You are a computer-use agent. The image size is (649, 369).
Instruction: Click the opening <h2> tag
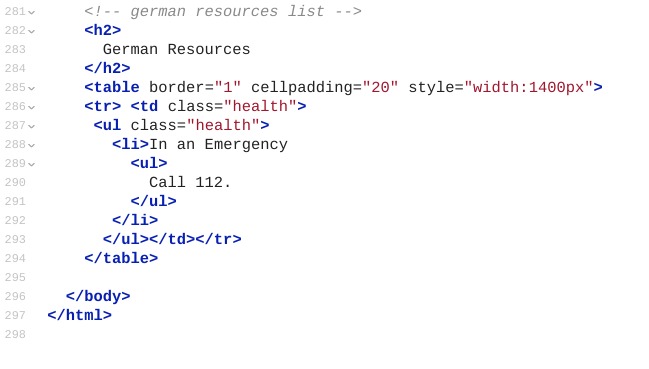tap(103, 30)
